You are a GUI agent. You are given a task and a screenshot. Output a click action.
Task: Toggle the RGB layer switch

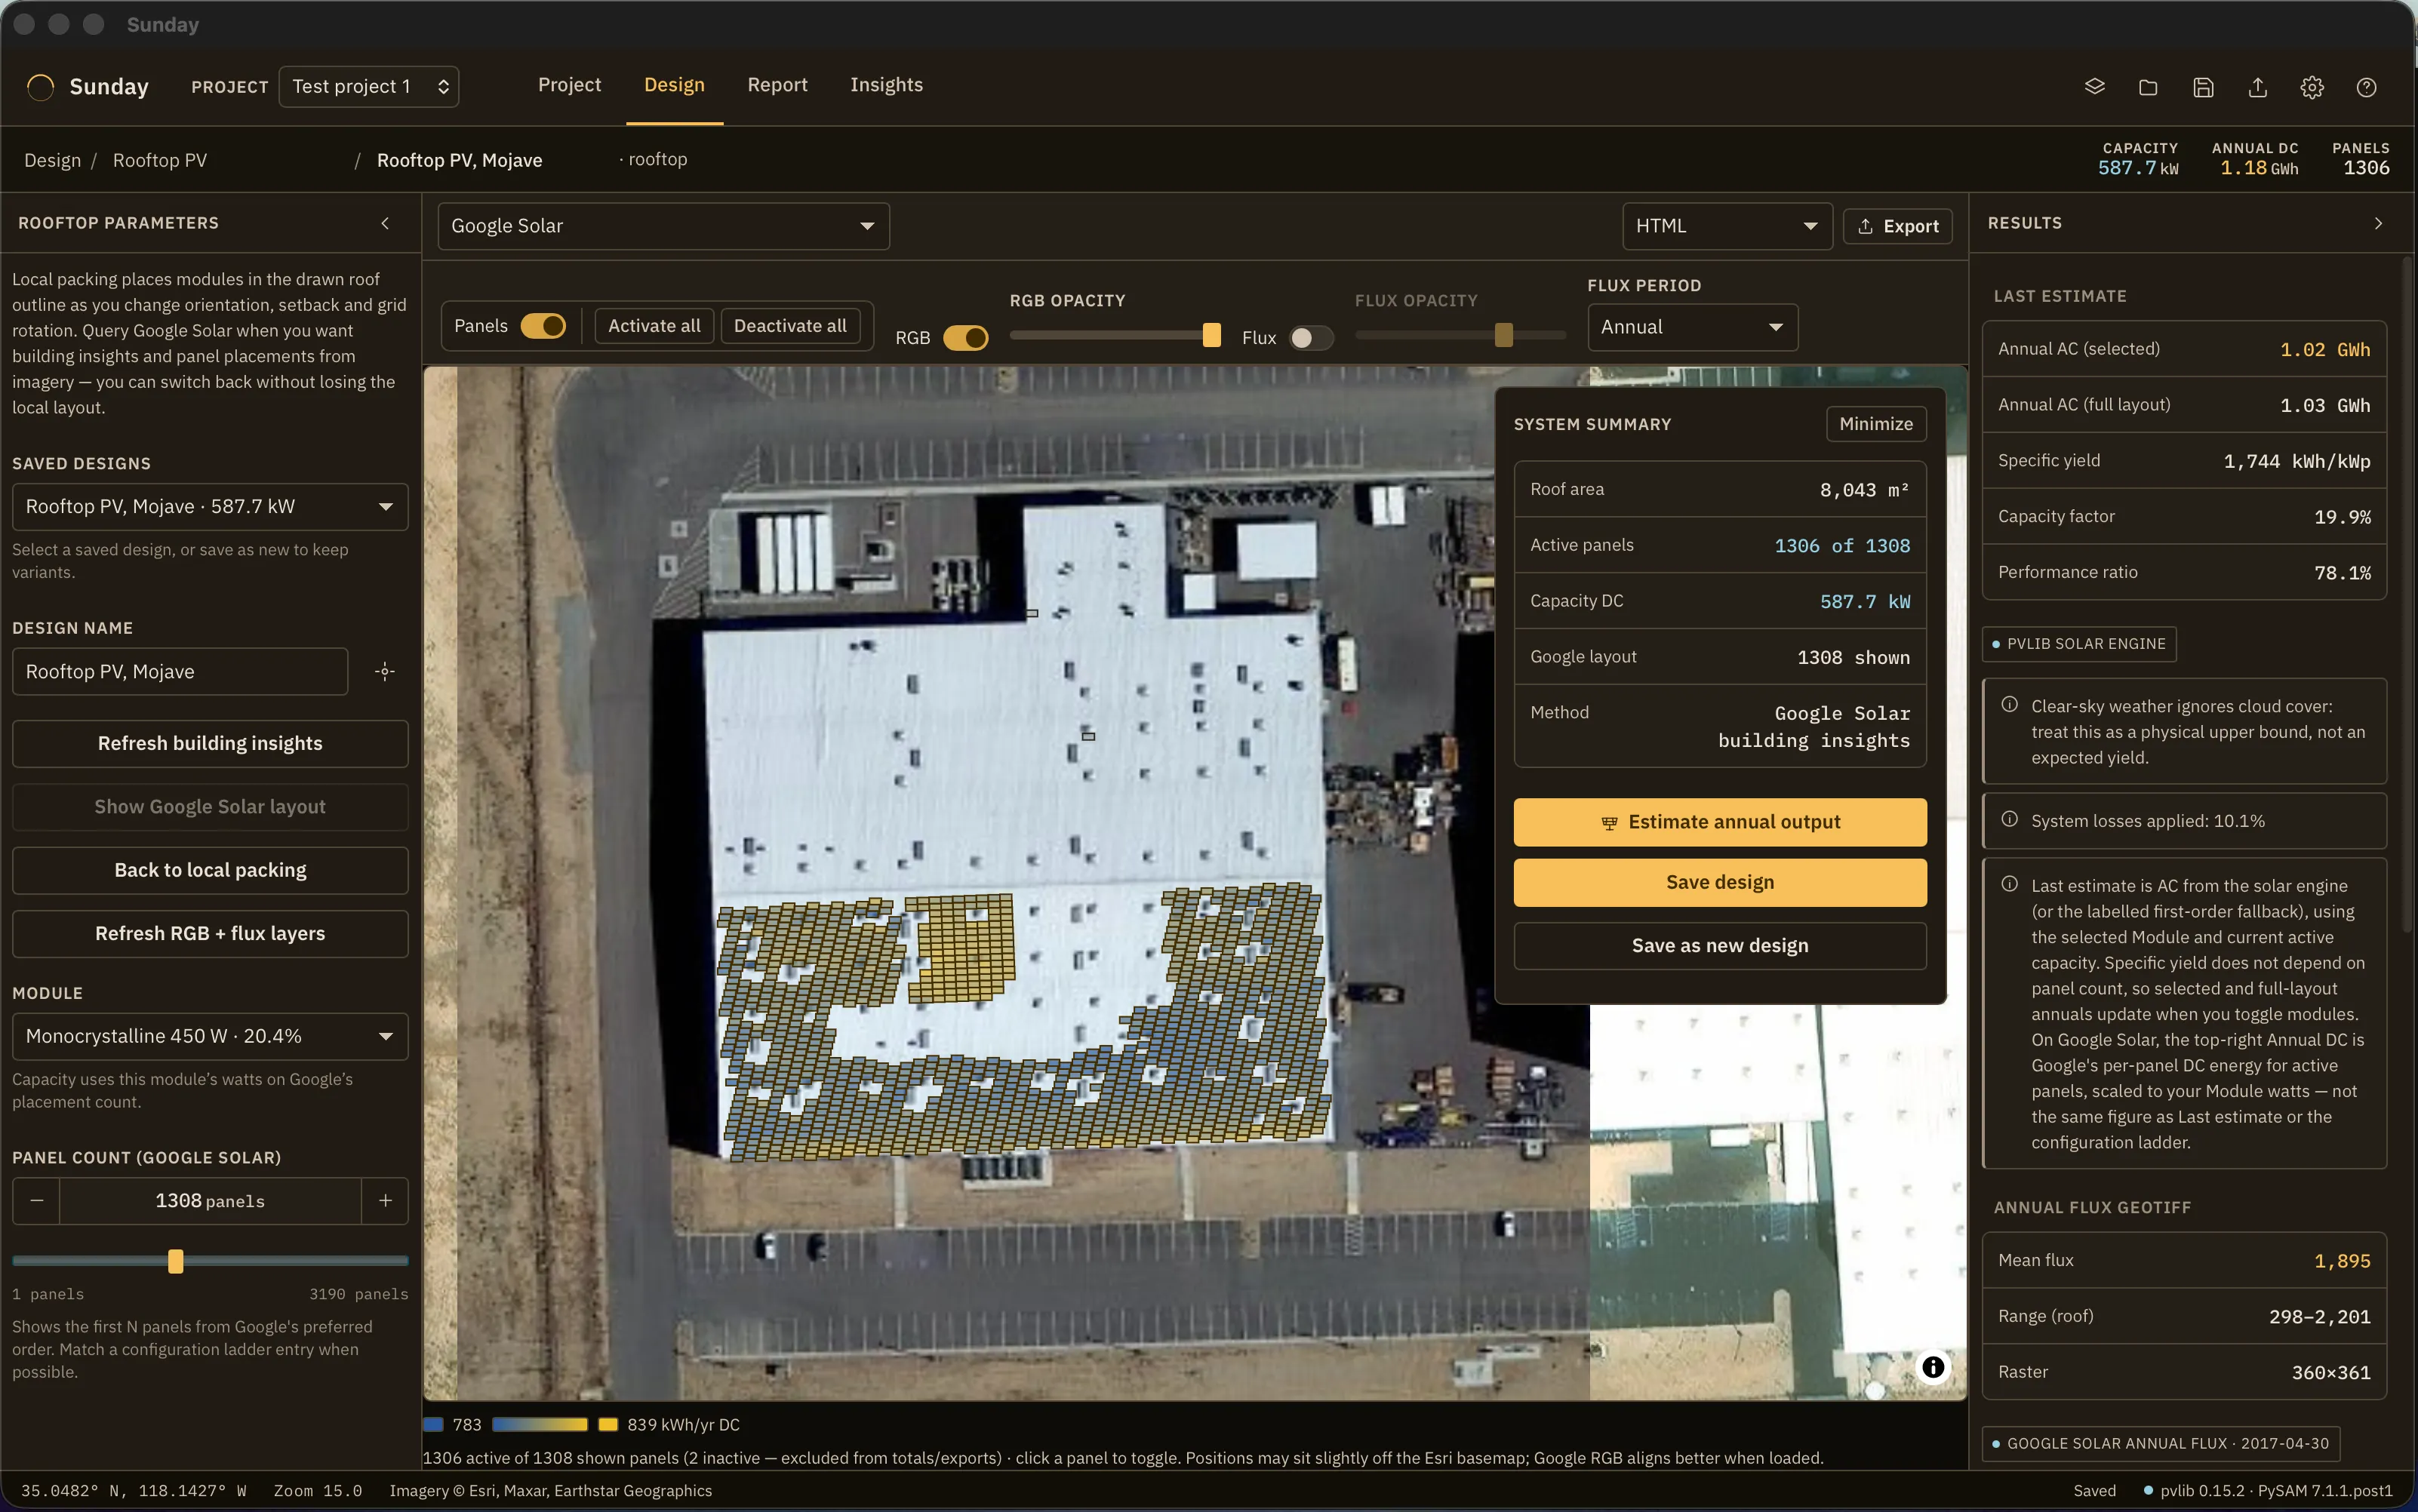tap(966, 338)
